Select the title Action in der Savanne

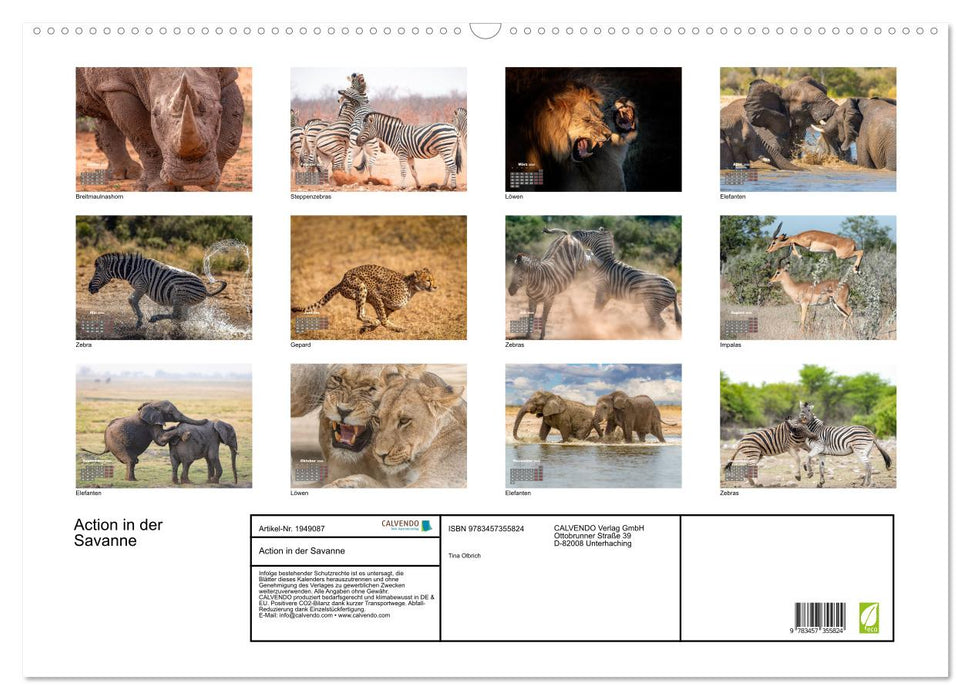pyautogui.click(x=116, y=532)
